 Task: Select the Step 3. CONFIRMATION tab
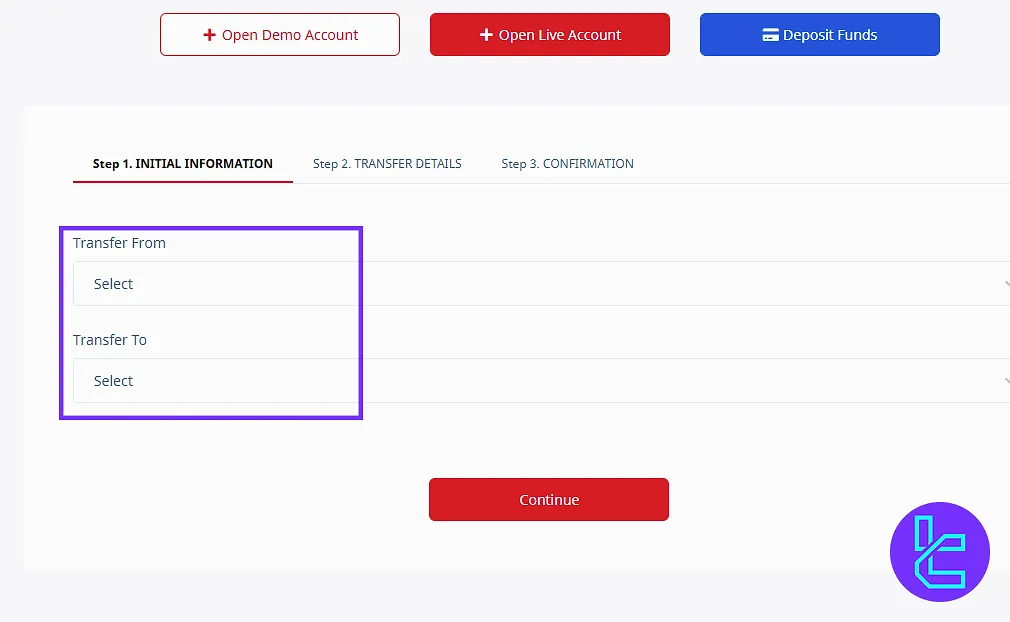(567, 164)
